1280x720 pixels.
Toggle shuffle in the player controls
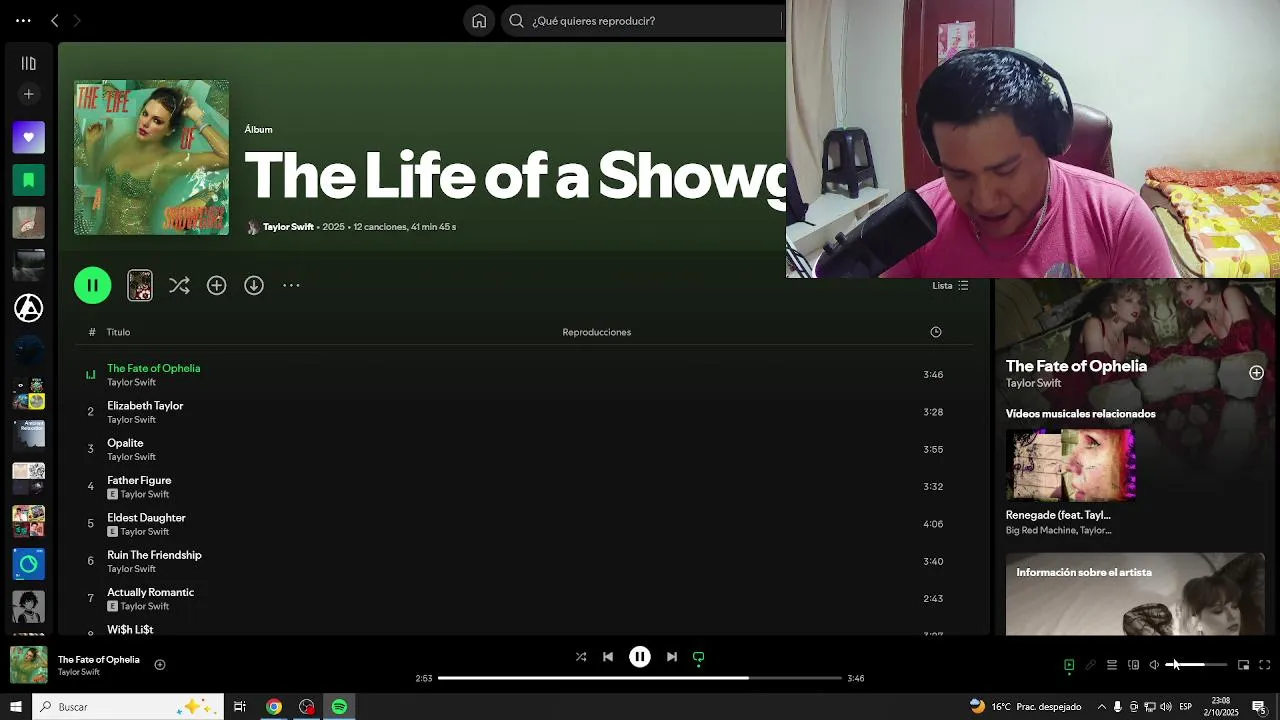click(x=581, y=657)
